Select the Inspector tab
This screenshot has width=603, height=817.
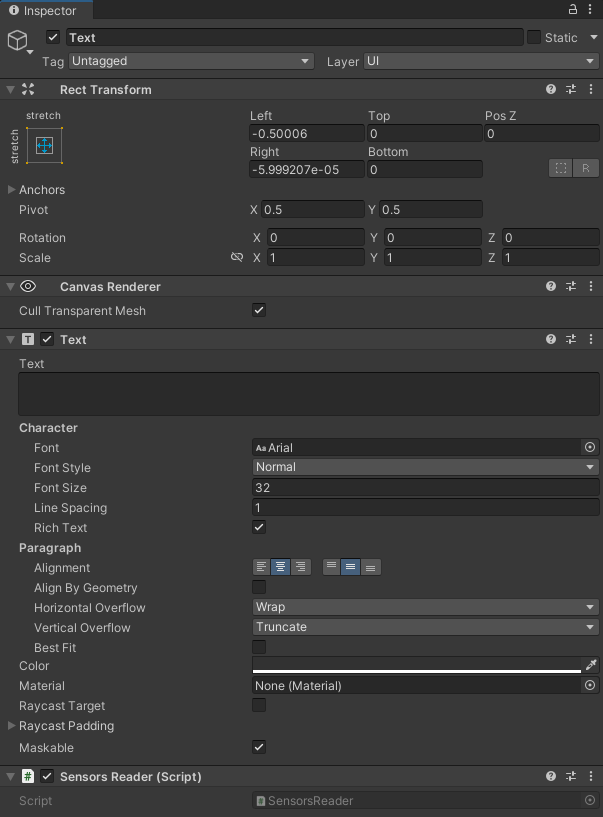(x=45, y=11)
